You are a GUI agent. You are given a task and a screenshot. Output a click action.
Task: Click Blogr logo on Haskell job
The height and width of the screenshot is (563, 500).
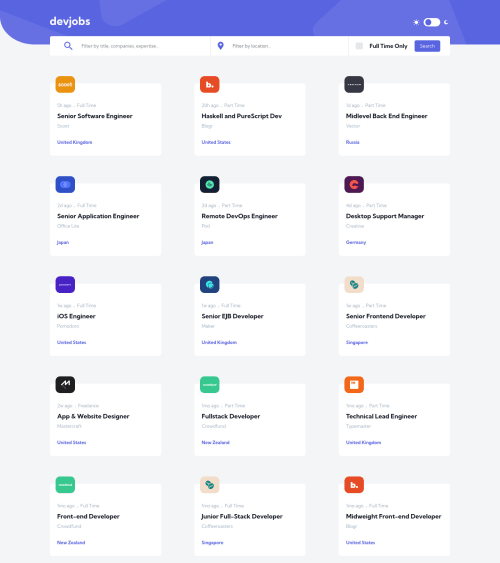(210, 84)
